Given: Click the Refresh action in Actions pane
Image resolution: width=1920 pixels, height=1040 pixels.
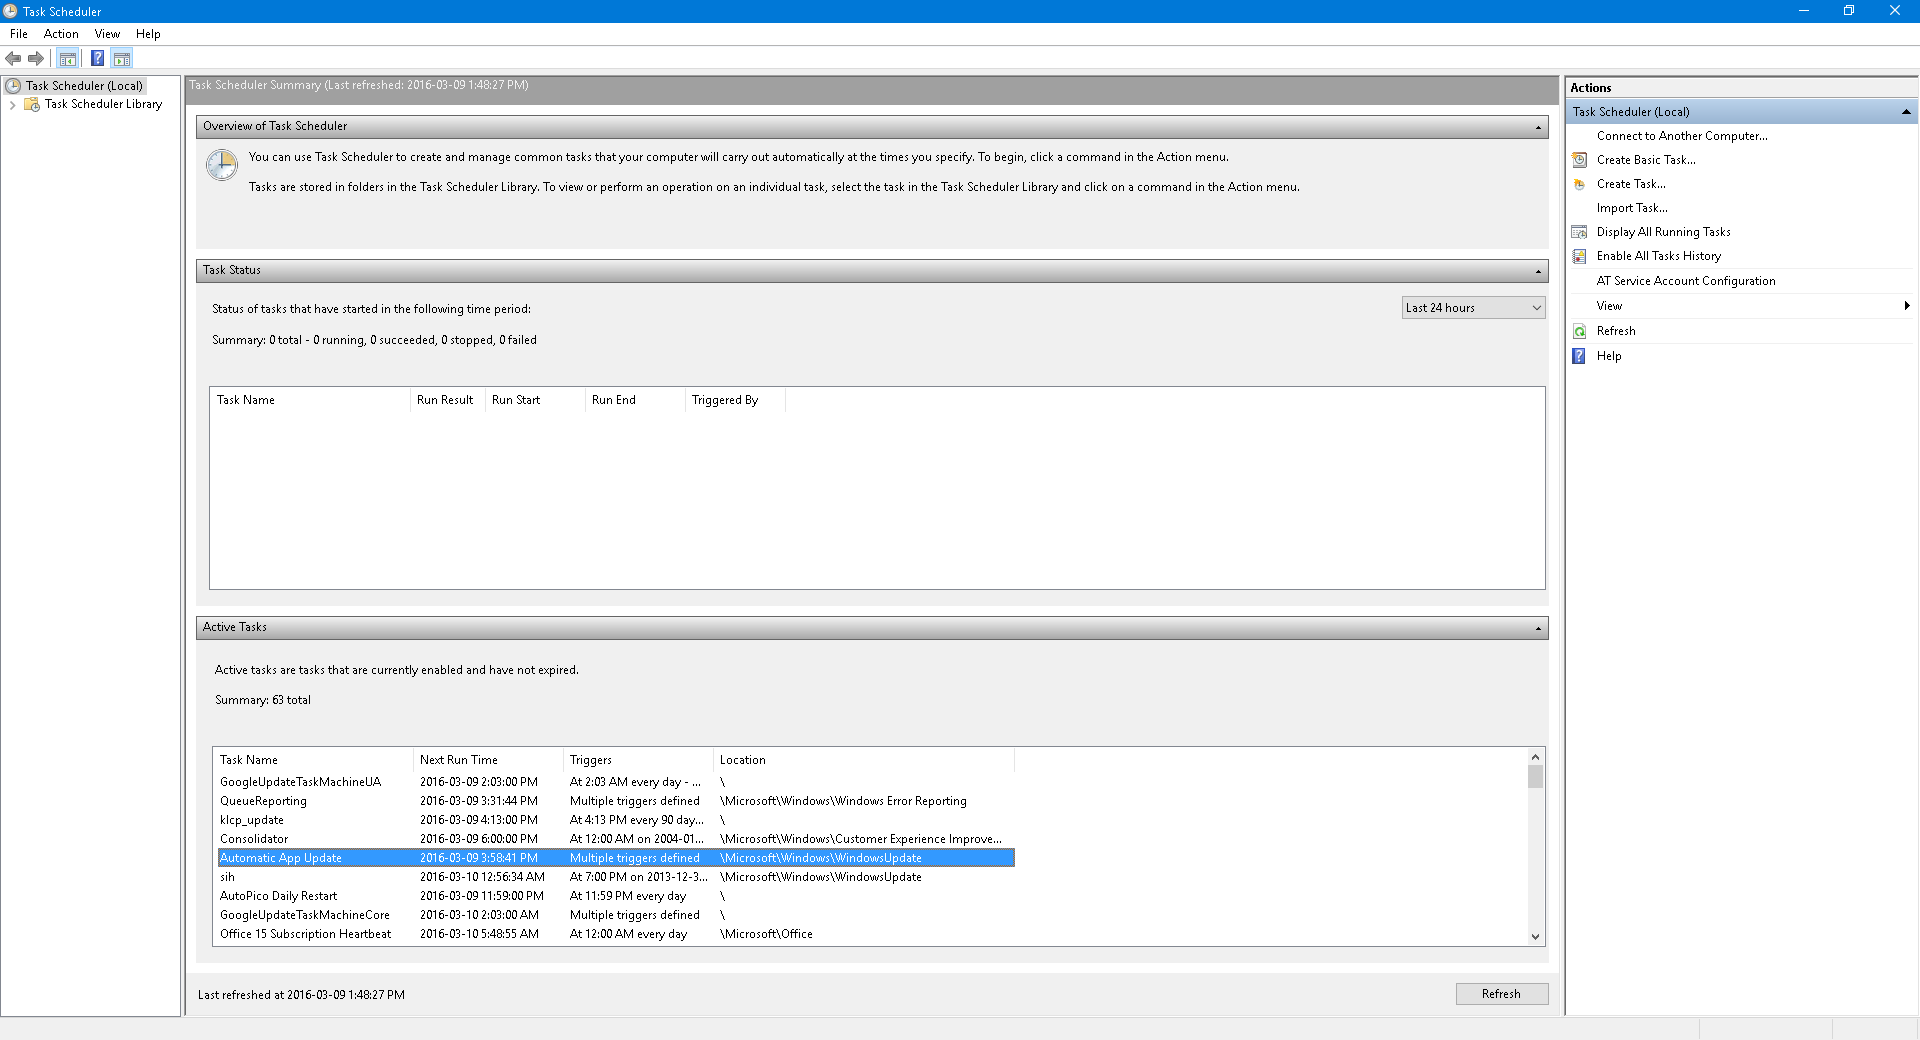Looking at the screenshot, I should tap(1616, 331).
